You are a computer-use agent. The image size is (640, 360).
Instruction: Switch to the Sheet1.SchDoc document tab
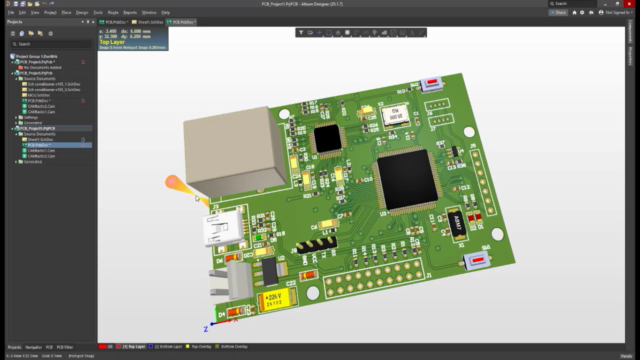[x=147, y=22]
